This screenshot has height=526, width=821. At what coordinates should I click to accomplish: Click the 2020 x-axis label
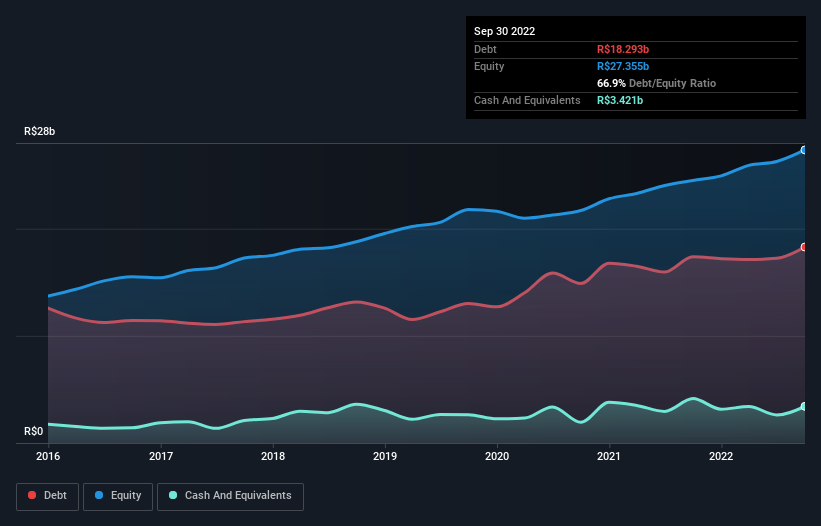pyautogui.click(x=497, y=456)
